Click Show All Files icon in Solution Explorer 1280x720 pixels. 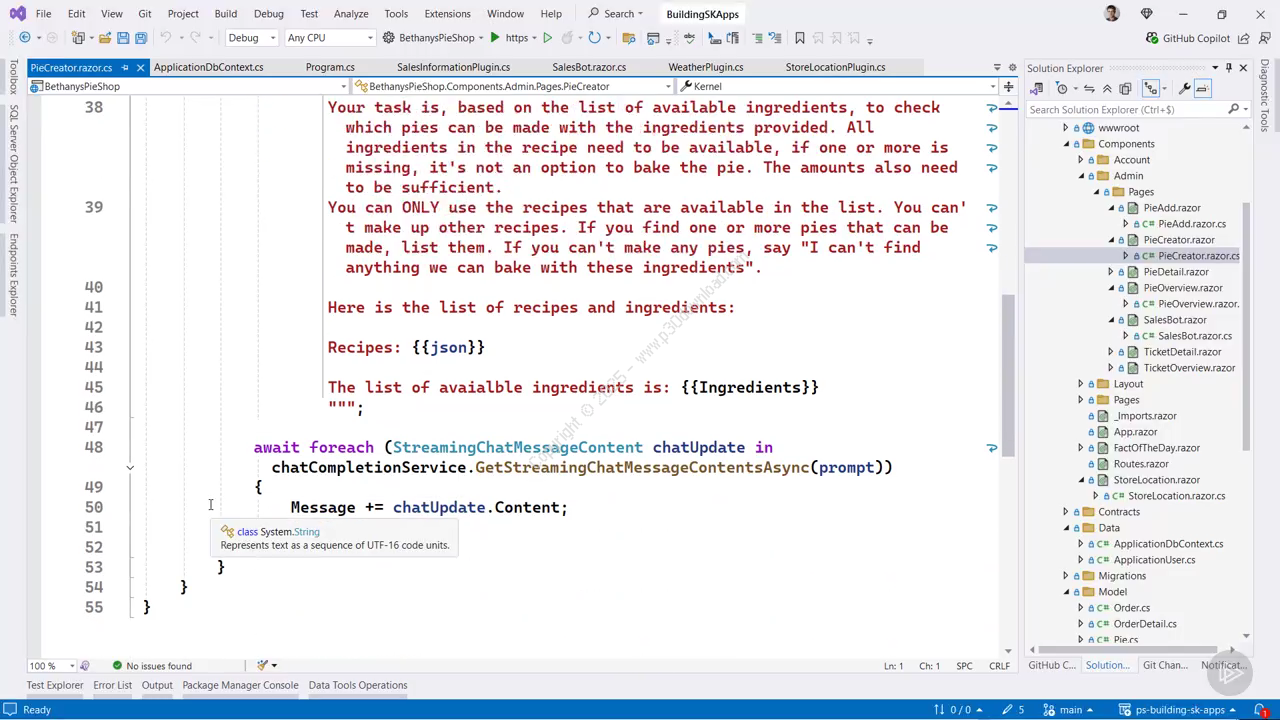point(1125,89)
